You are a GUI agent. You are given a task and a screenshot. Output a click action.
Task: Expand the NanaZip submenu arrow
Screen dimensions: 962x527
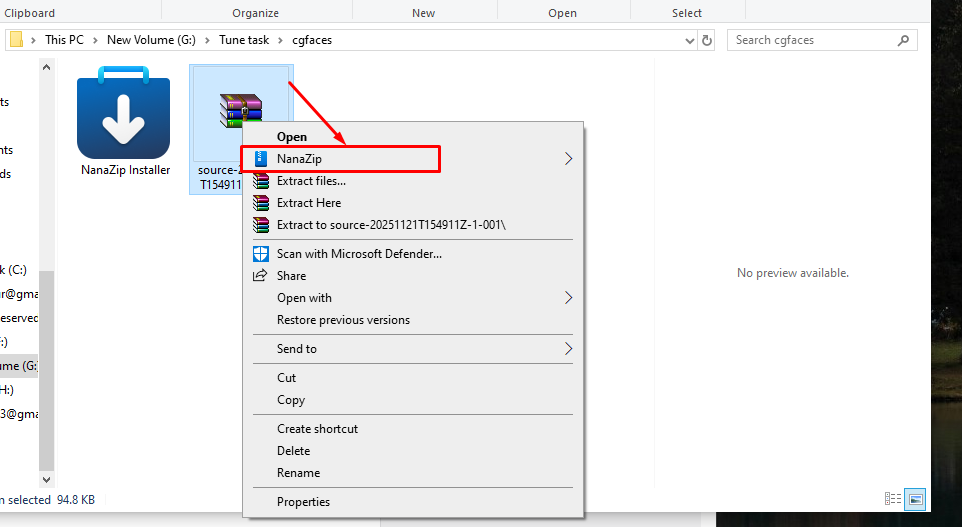568,159
